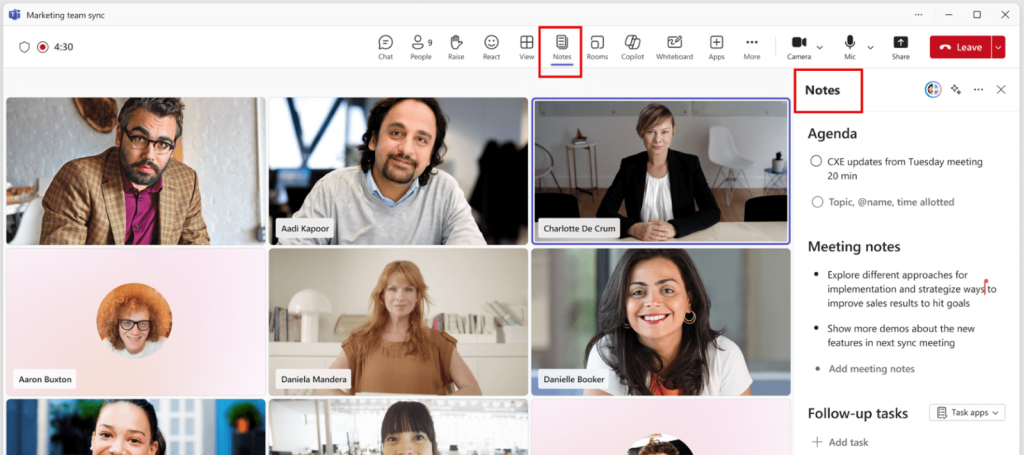Open the More actions menu
This screenshot has width=1024, height=455.
coord(752,47)
